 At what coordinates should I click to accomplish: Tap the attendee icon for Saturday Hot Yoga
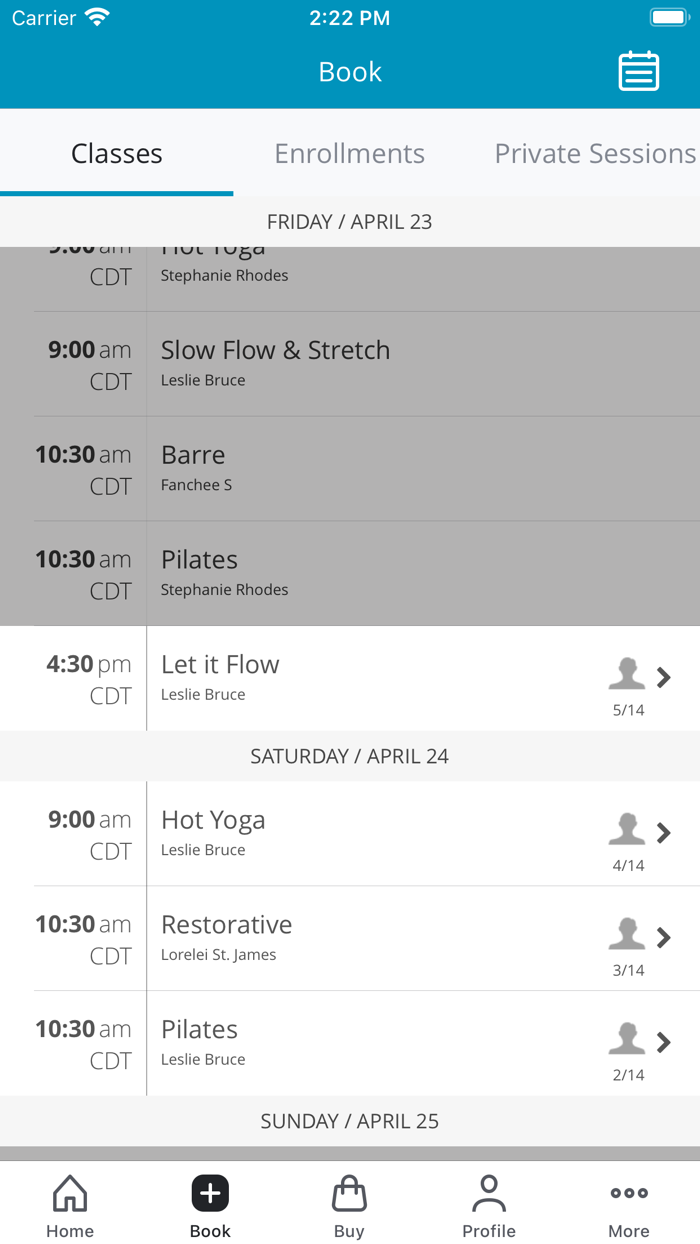pyautogui.click(x=627, y=830)
